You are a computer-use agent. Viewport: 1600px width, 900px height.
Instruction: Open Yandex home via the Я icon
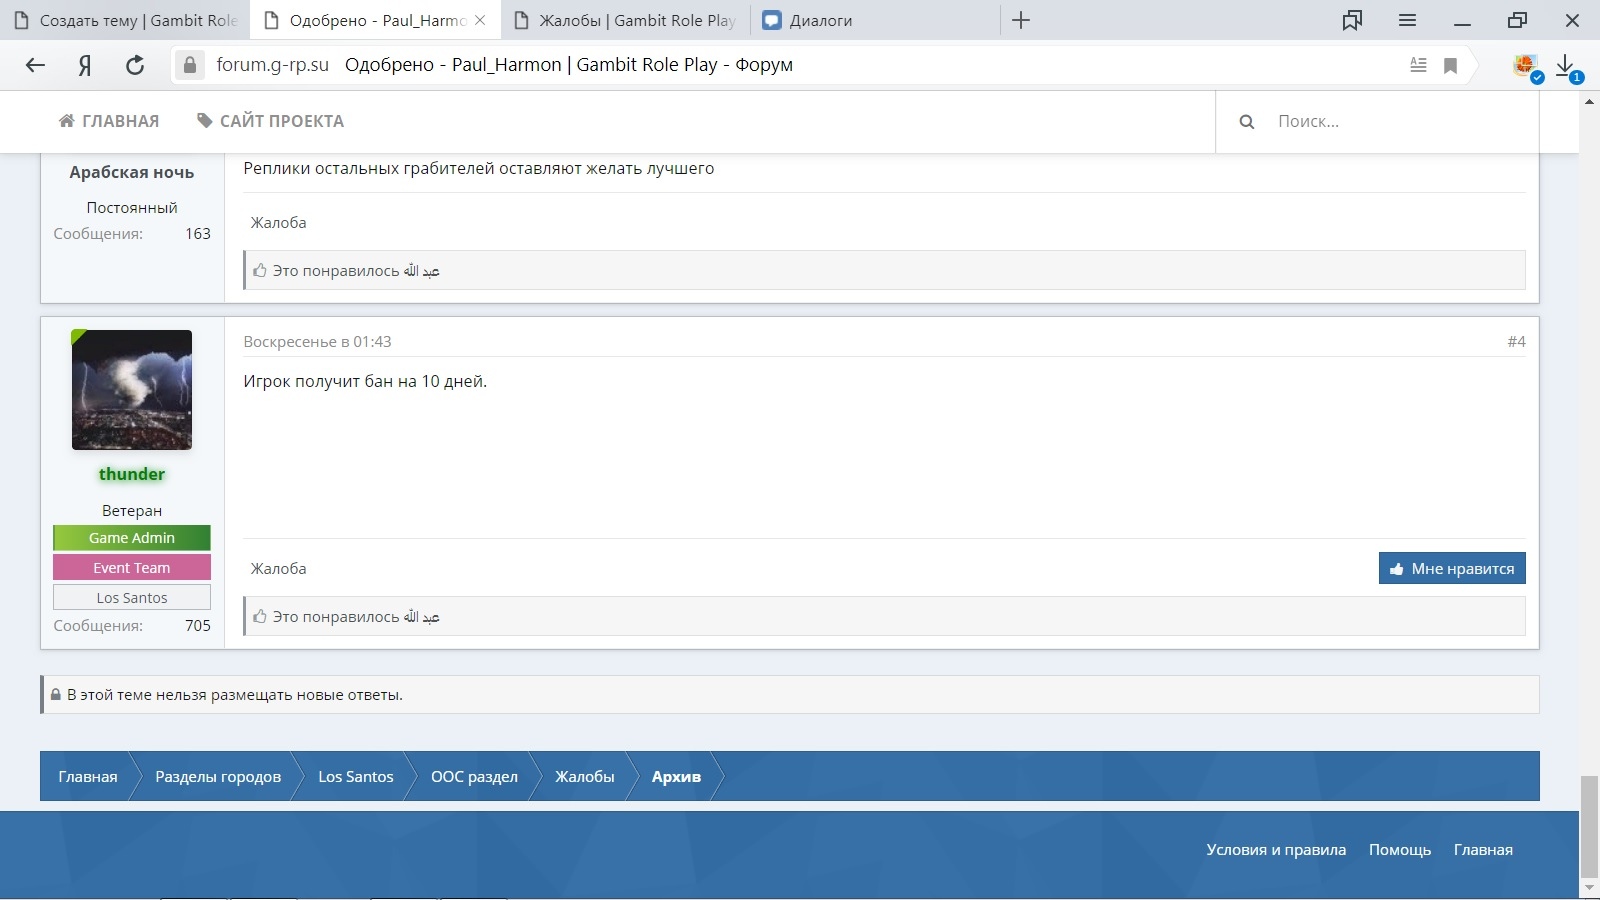(85, 65)
